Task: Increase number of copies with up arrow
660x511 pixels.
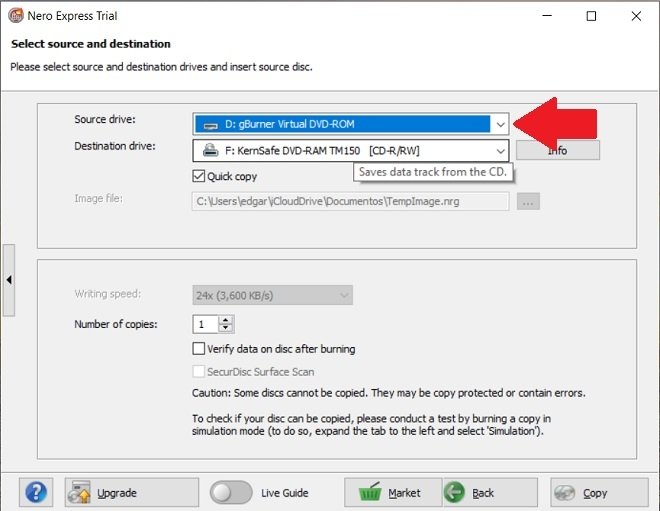Action: [x=226, y=320]
